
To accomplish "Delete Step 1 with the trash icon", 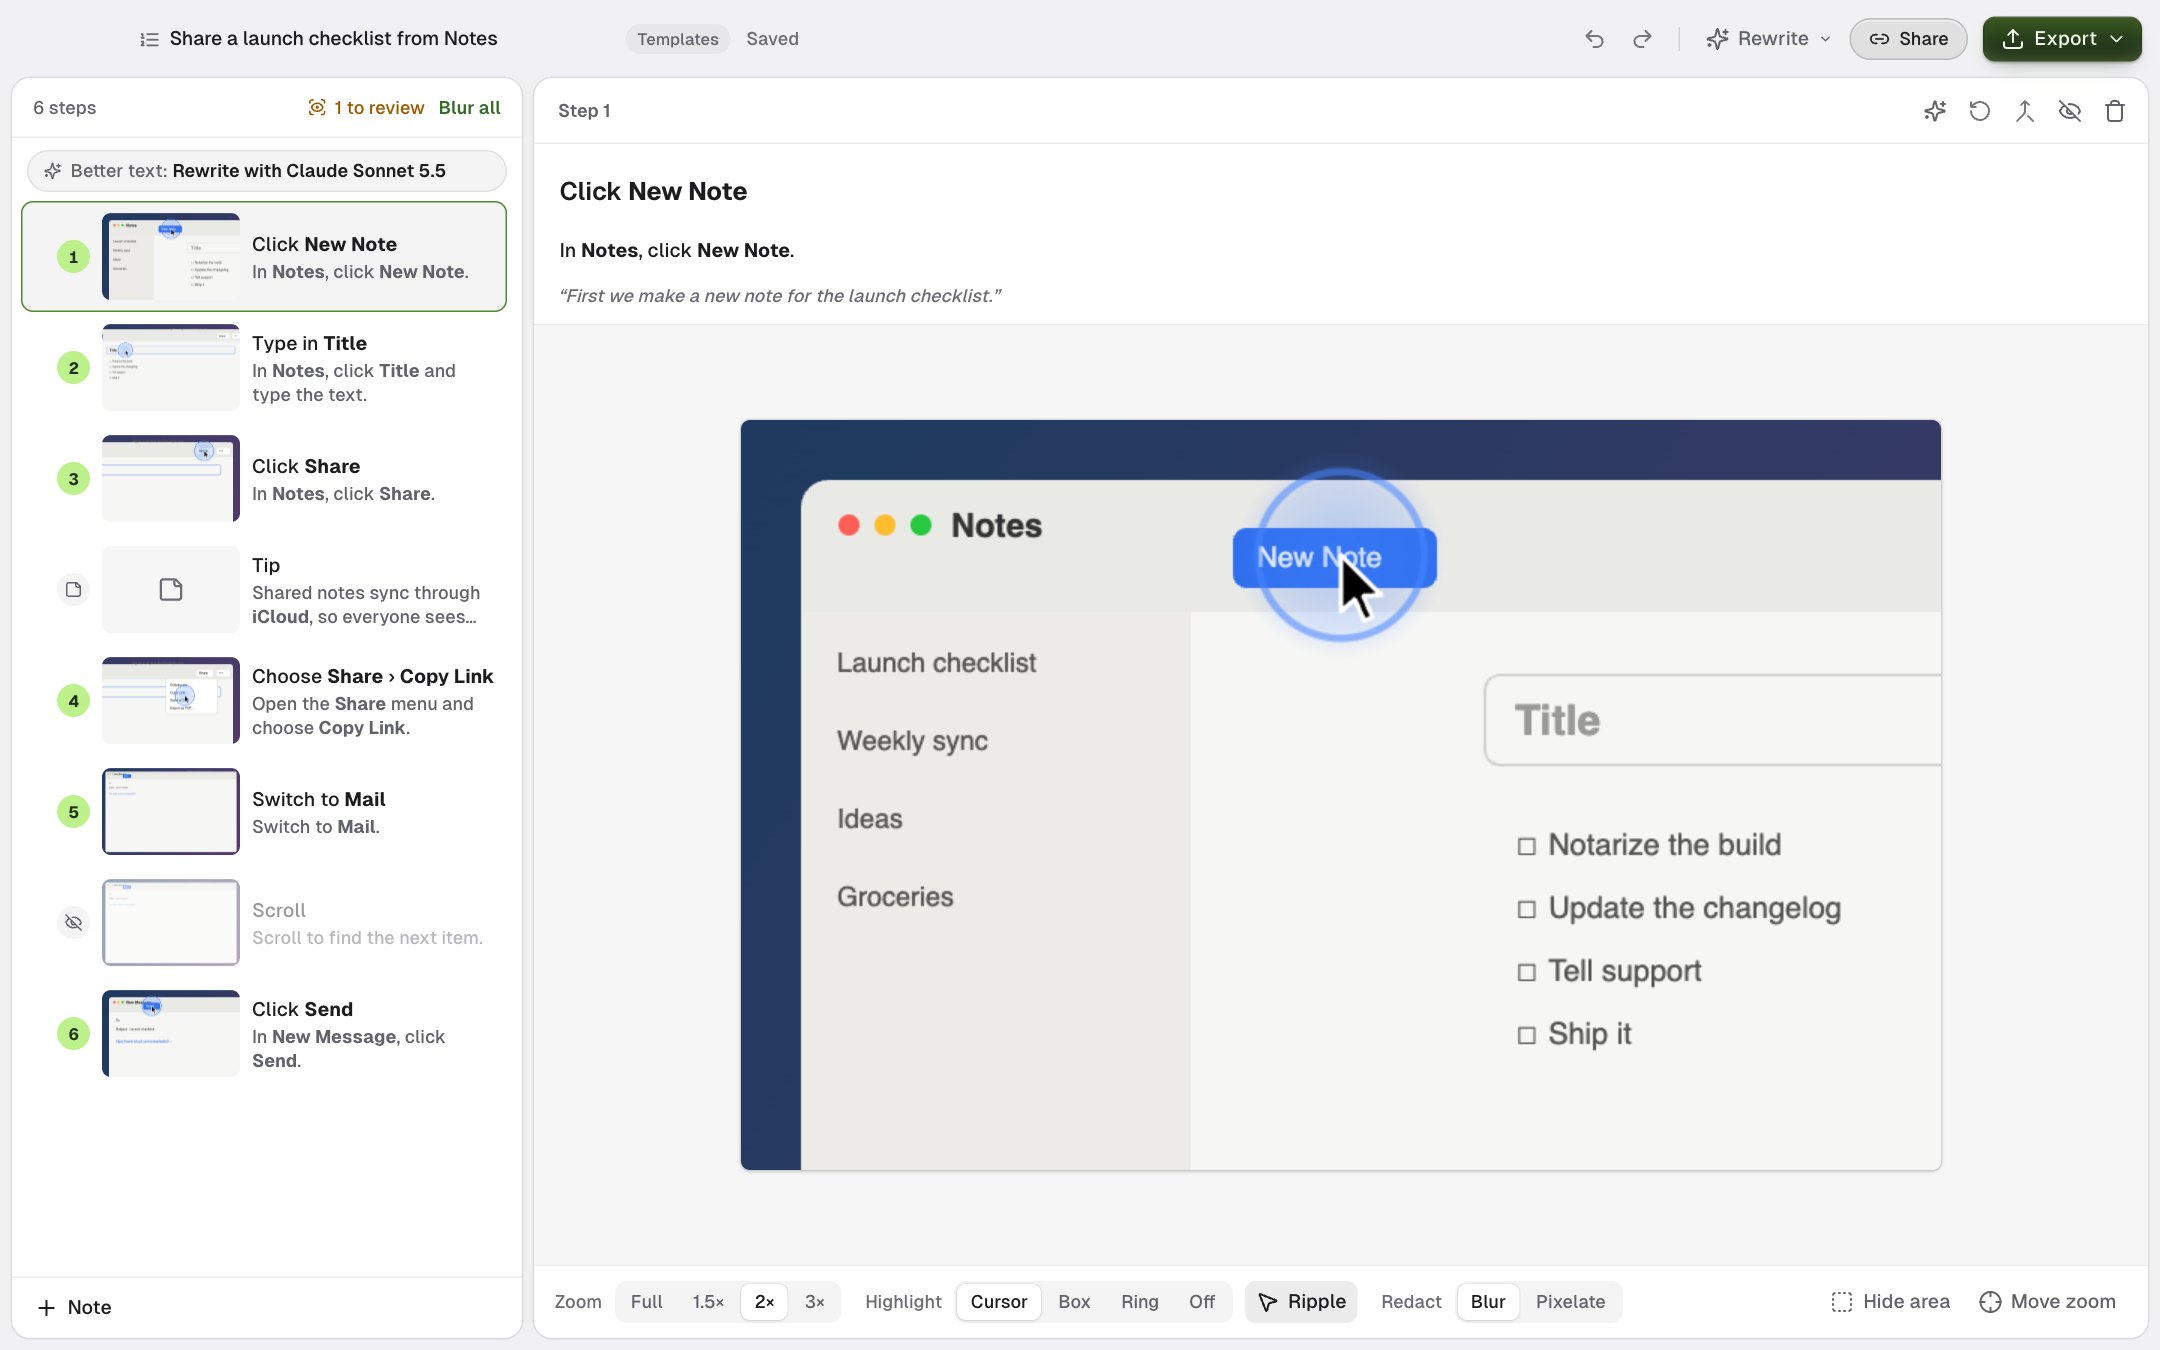I will pos(2115,111).
